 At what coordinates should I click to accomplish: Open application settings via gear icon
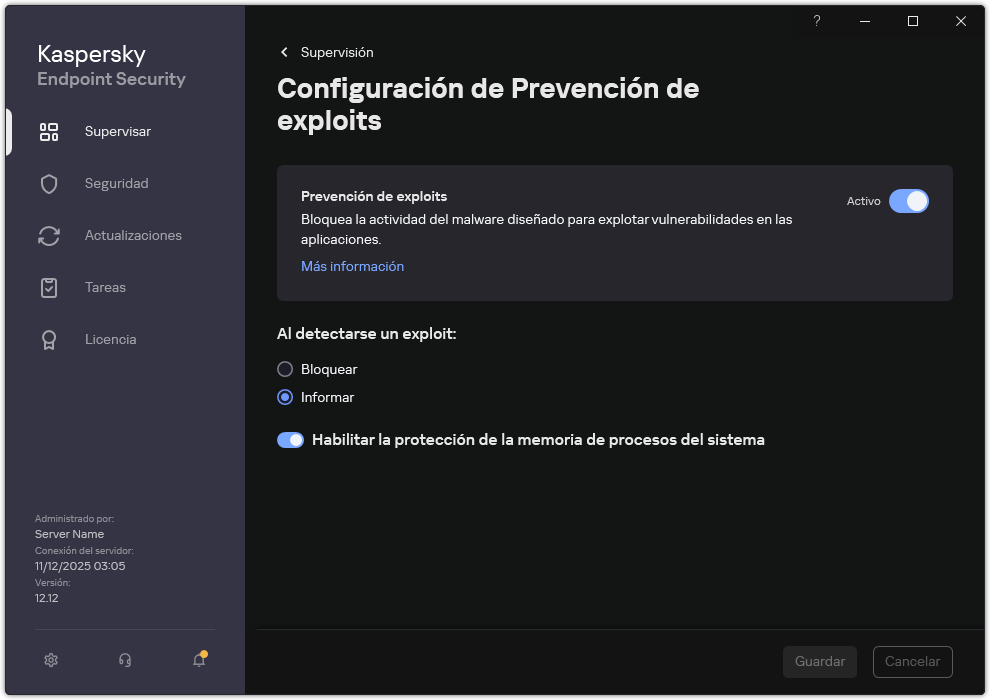pos(50,660)
